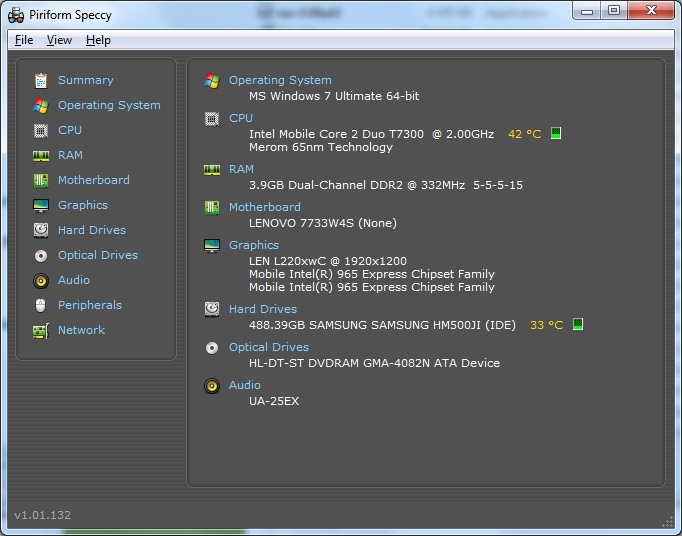This screenshot has width=682, height=536.
Task: Click the Optical Drives disc icon in the summary pane
Action: point(212,348)
